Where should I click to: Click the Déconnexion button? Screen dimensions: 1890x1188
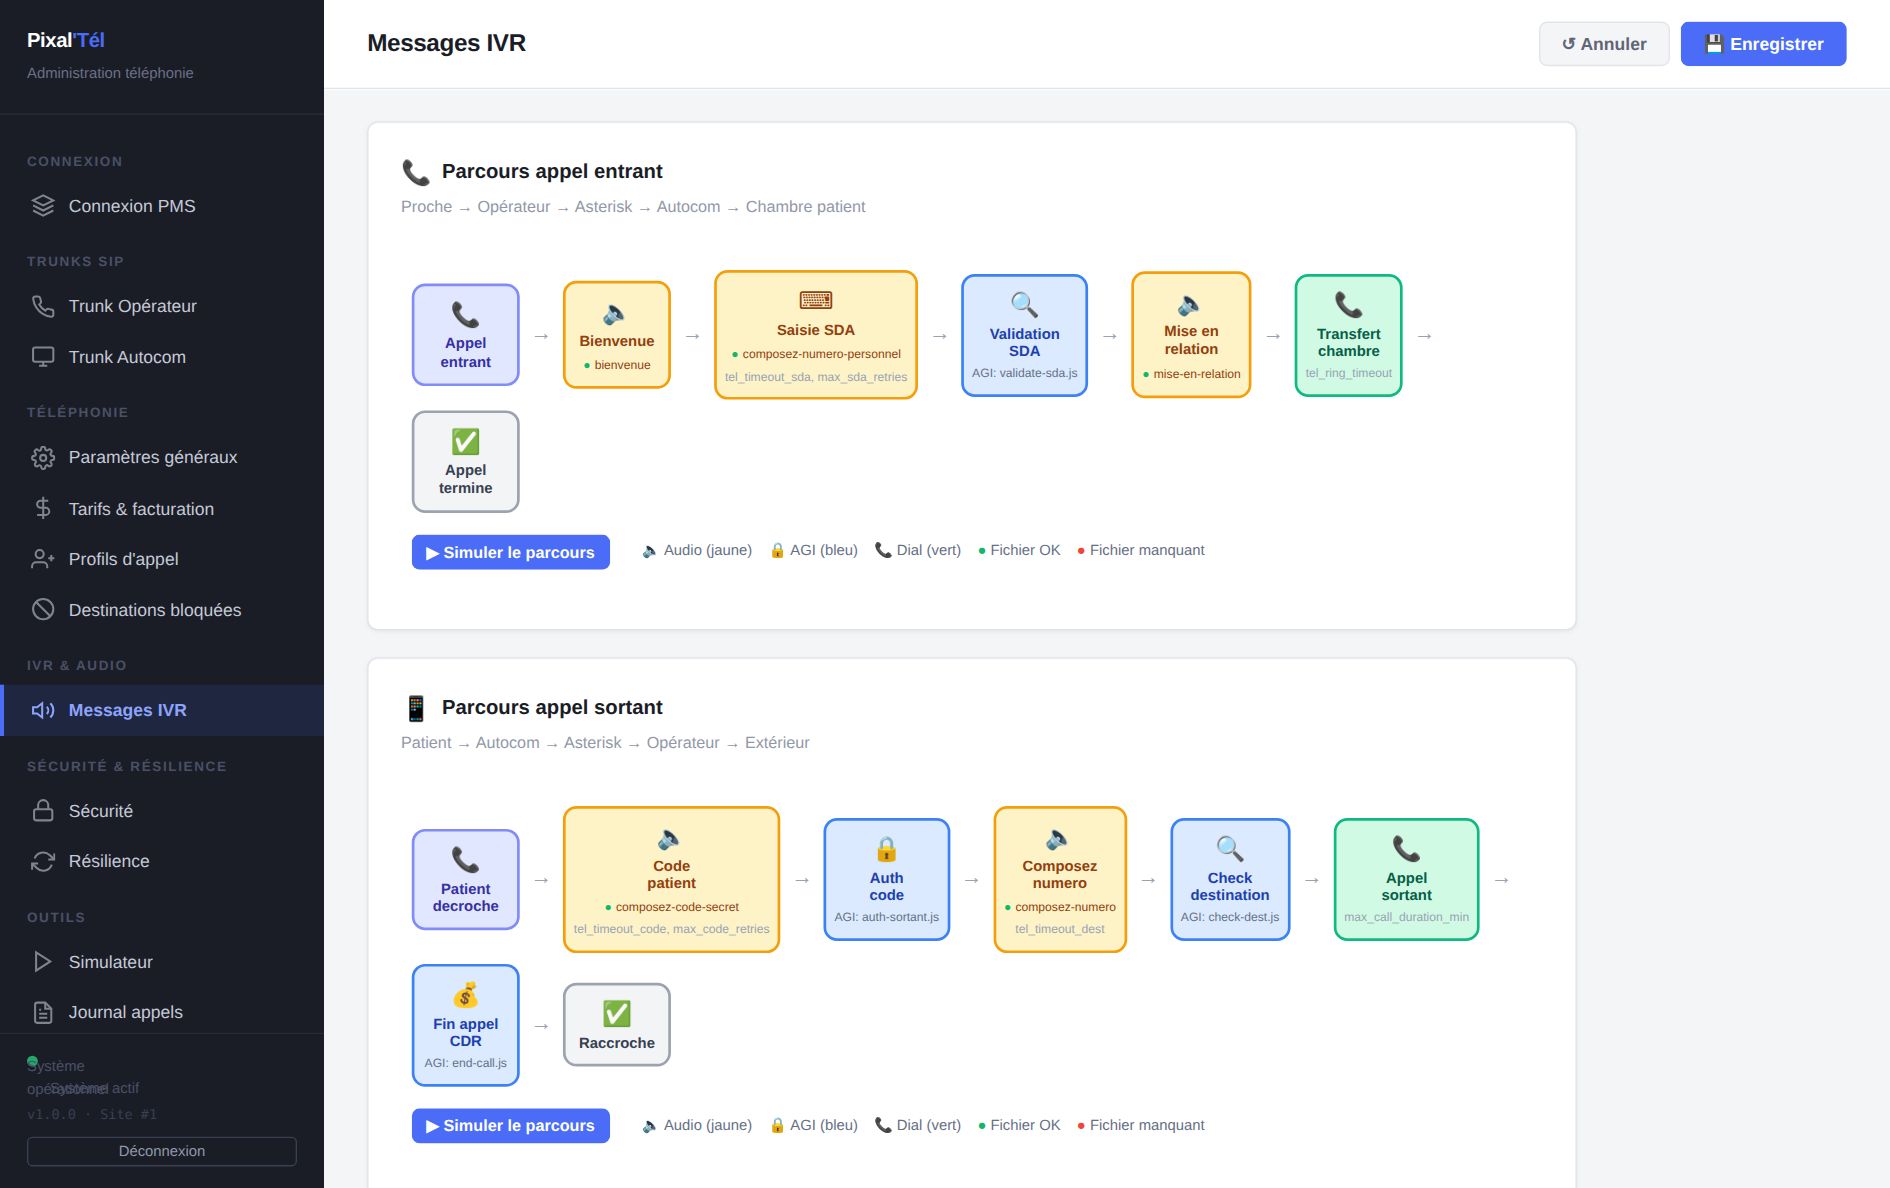click(162, 1151)
